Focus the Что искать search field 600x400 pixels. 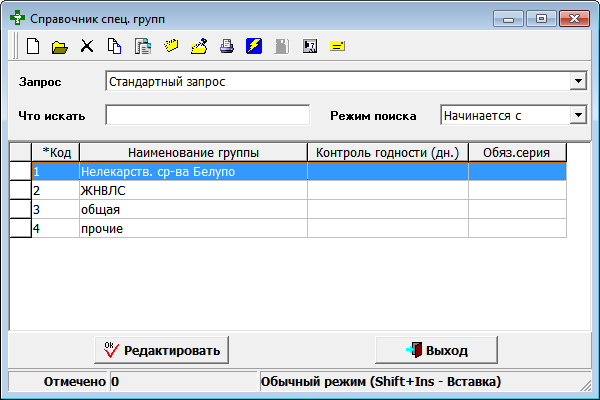(x=208, y=115)
